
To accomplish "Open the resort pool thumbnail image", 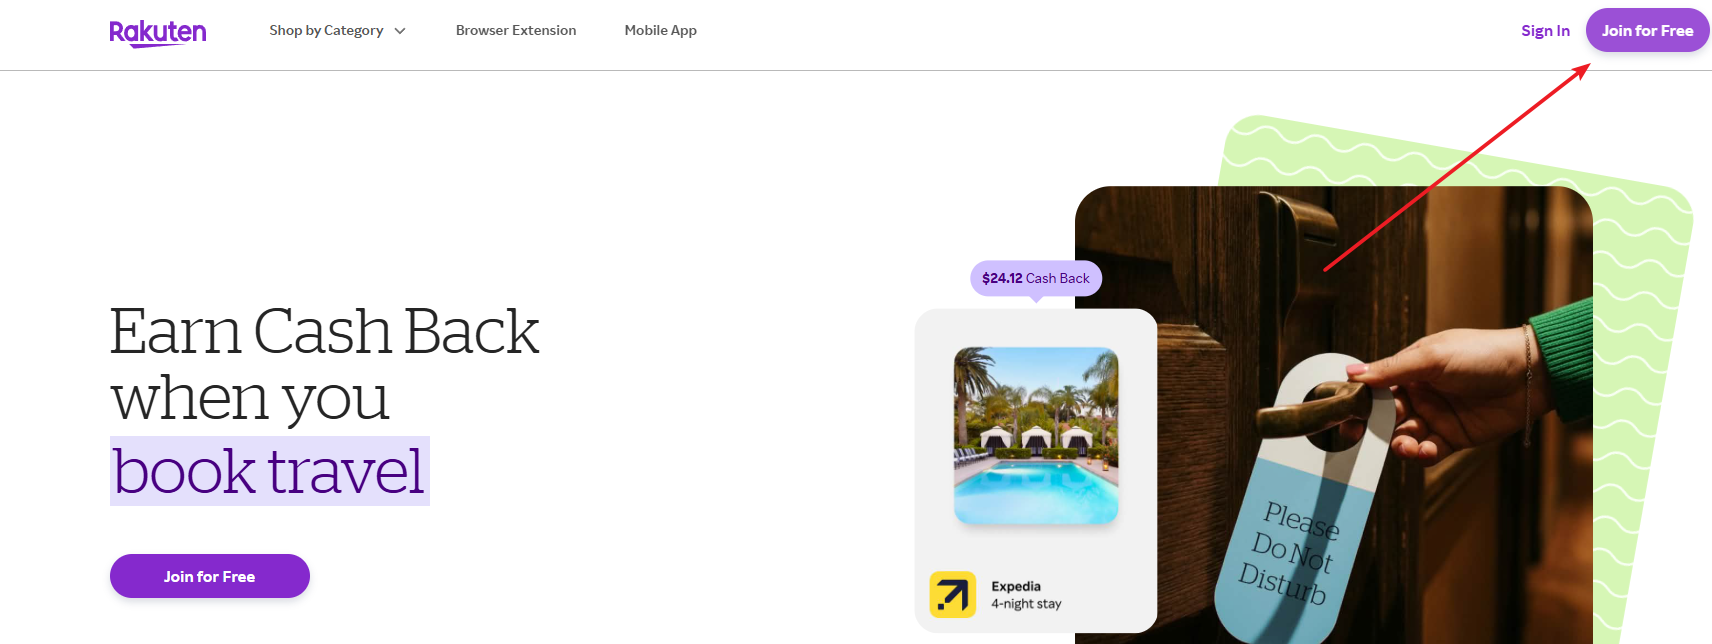I will pyautogui.click(x=1036, y=435).
